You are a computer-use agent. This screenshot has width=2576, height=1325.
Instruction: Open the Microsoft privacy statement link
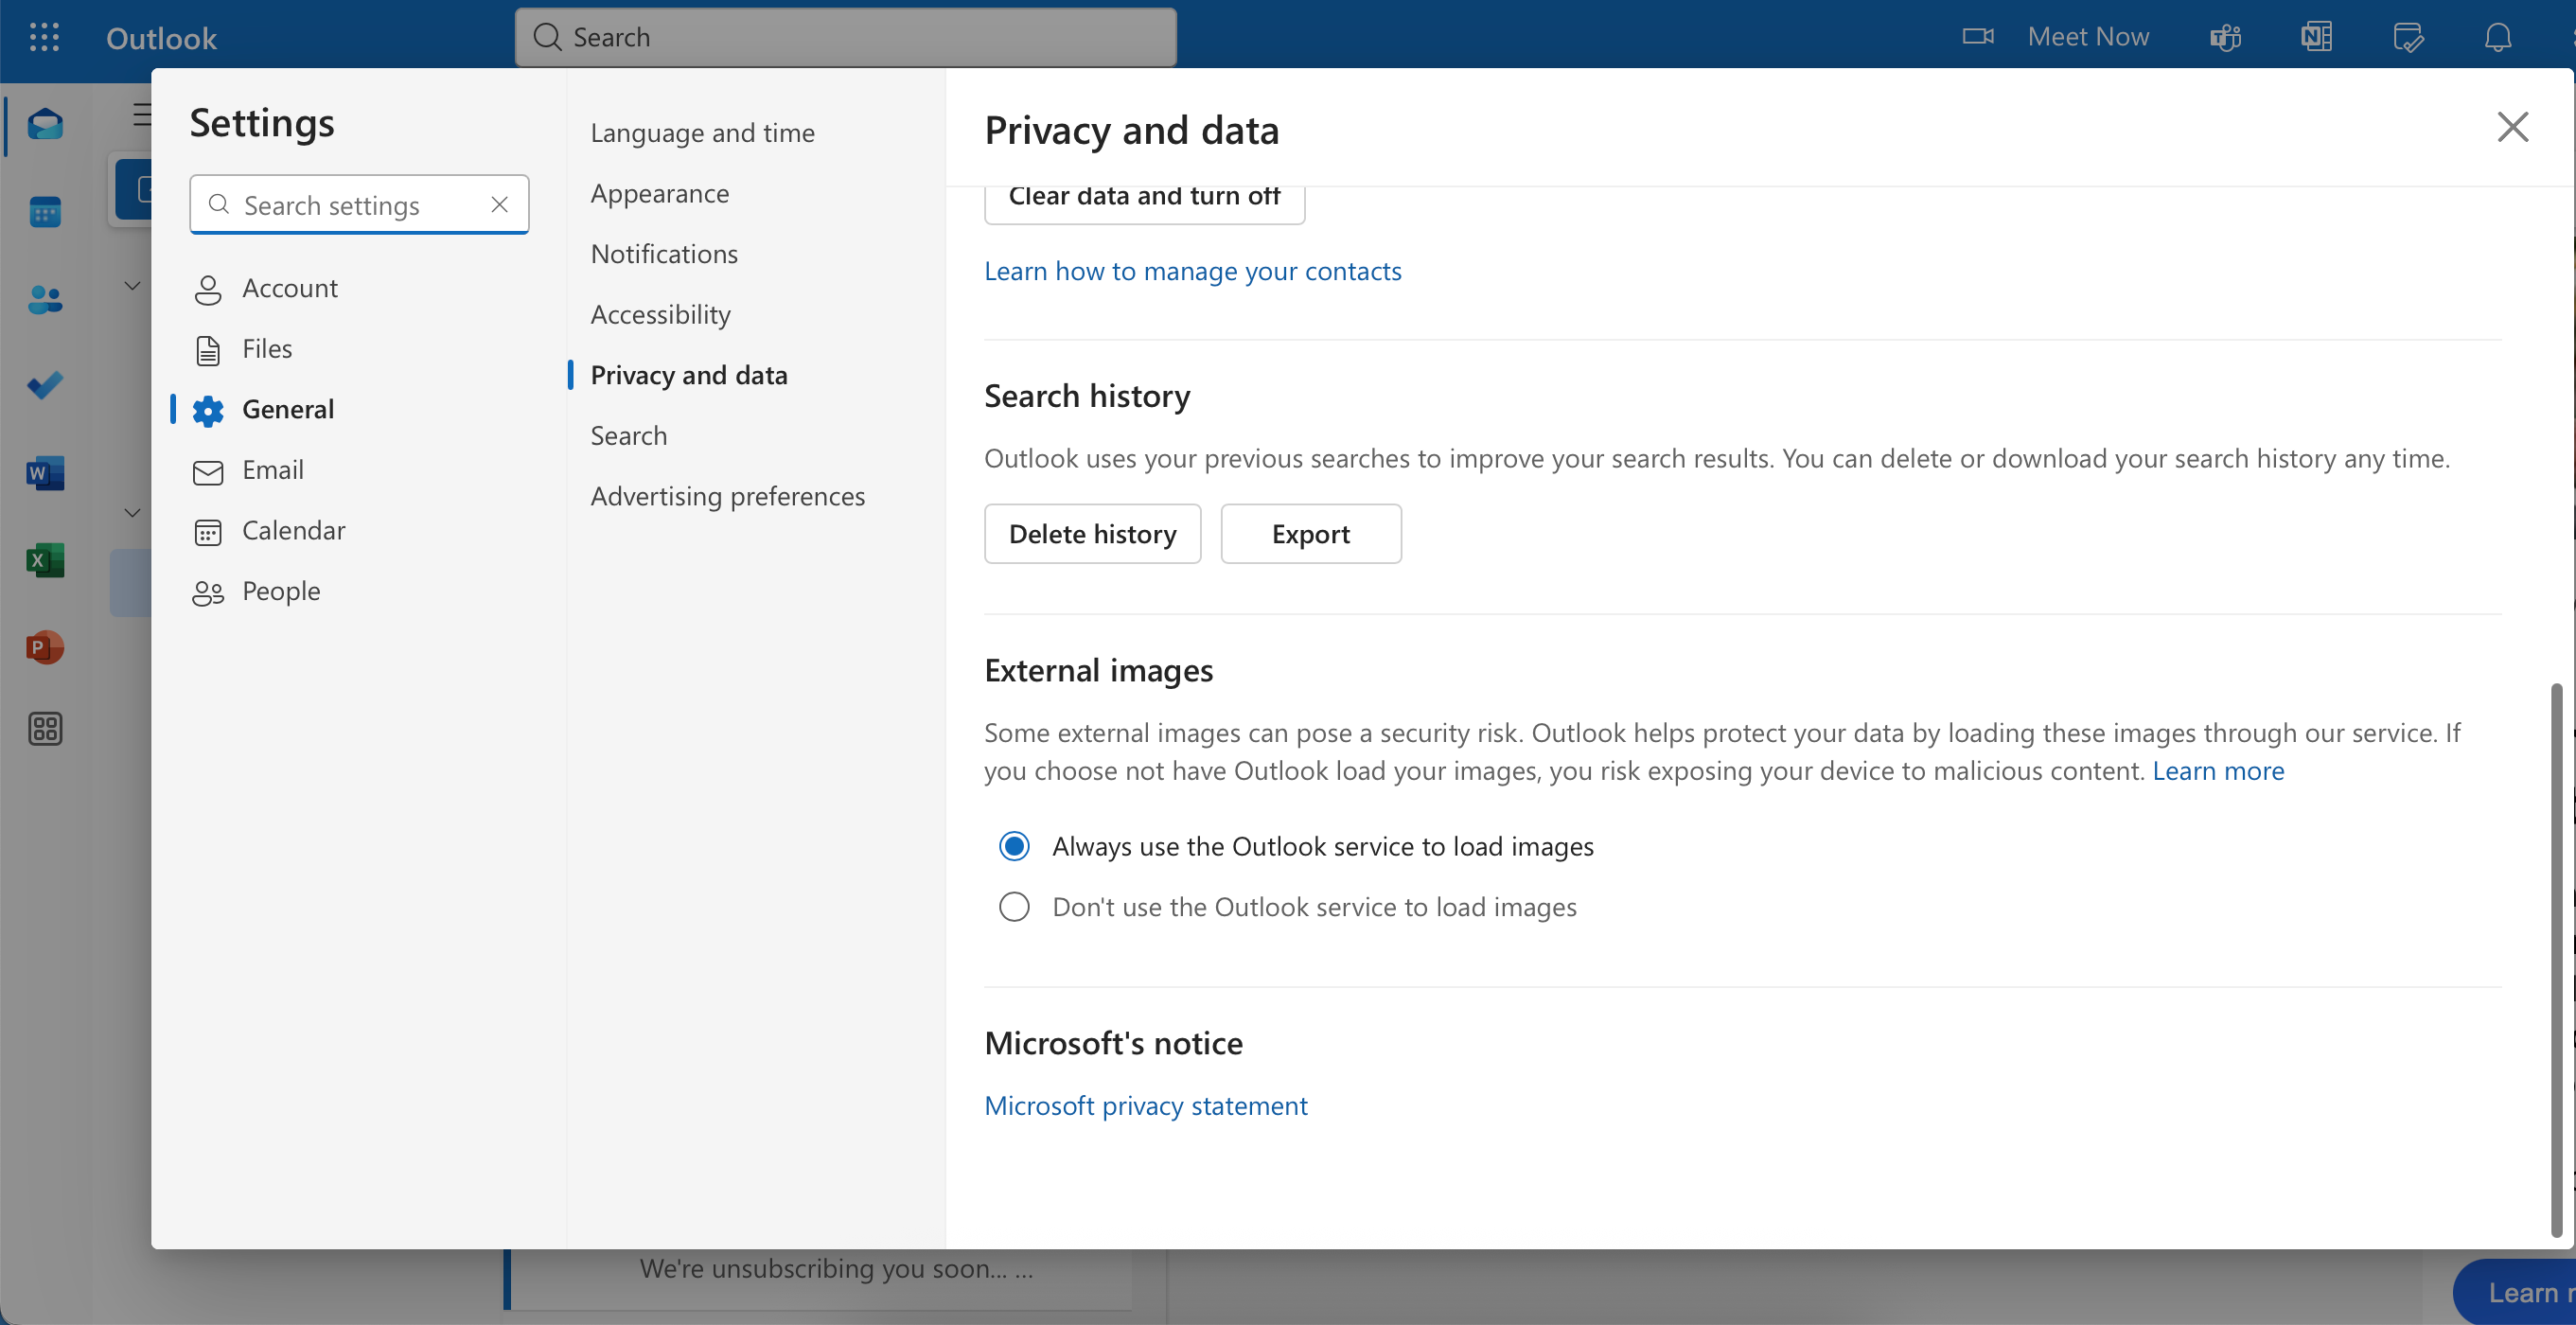(x=1145, y=1105)
